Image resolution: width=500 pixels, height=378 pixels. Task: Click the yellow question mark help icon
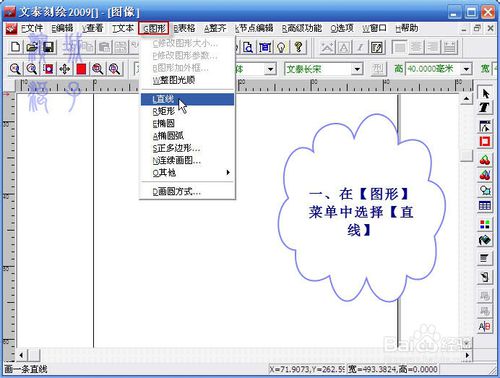click(299, 47)
